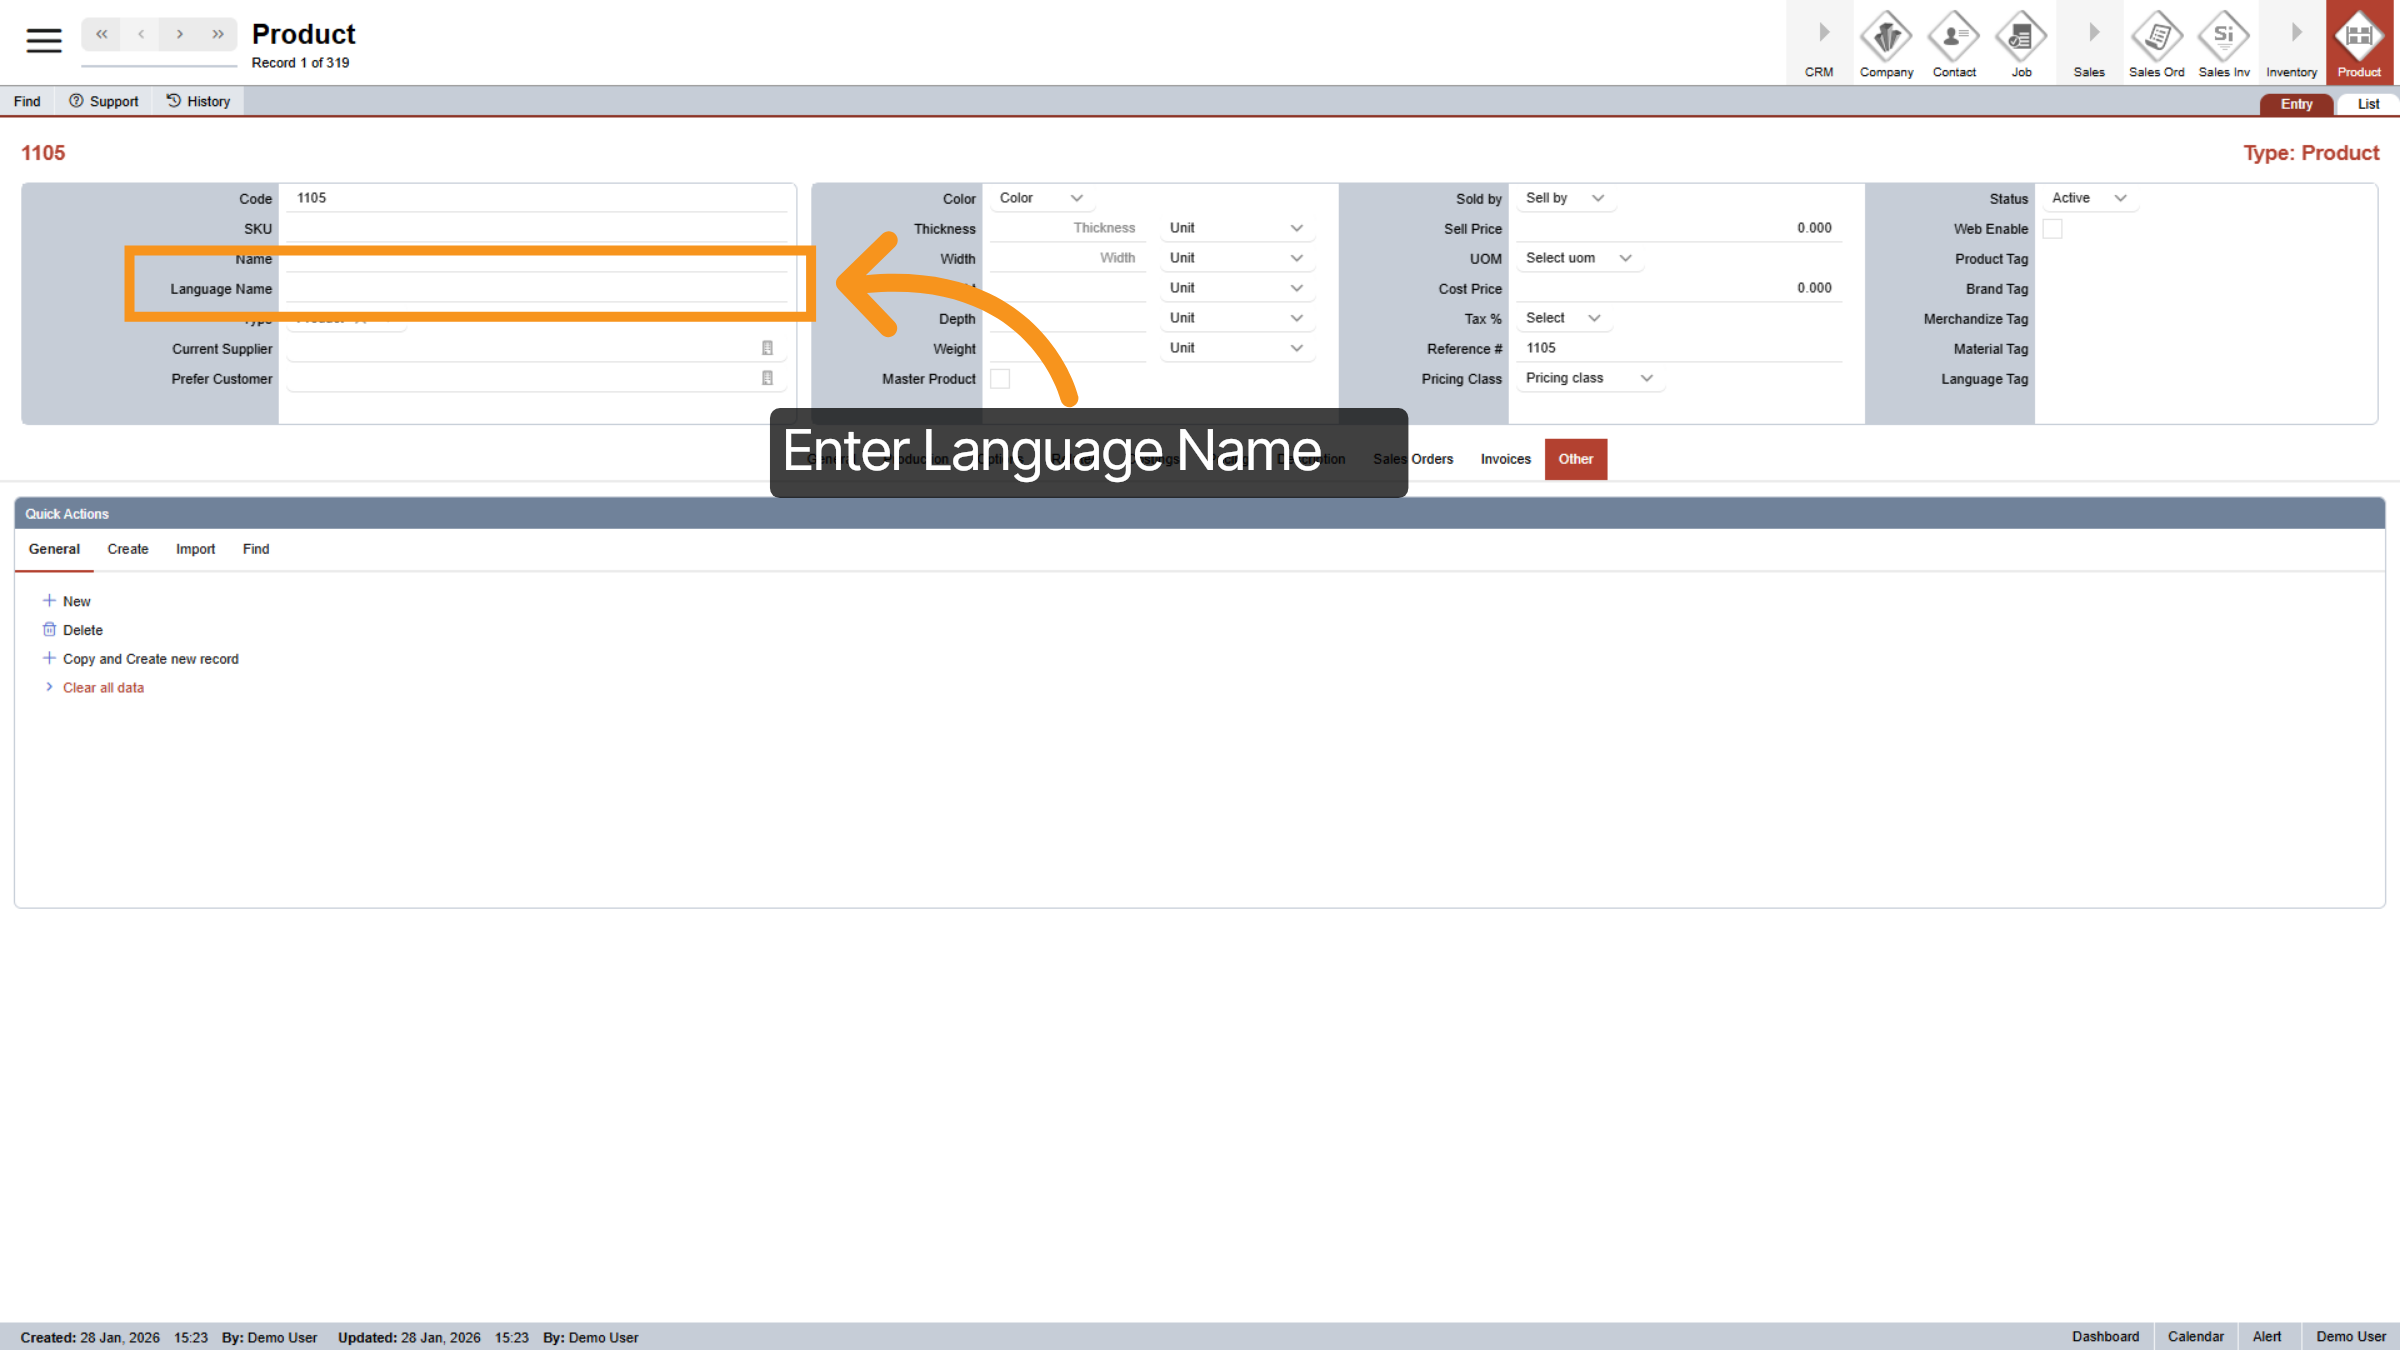This screenshot has width=2400, height=1350.
Task: Open the hamburger navigation menu
Action: [x=42, y=40]
